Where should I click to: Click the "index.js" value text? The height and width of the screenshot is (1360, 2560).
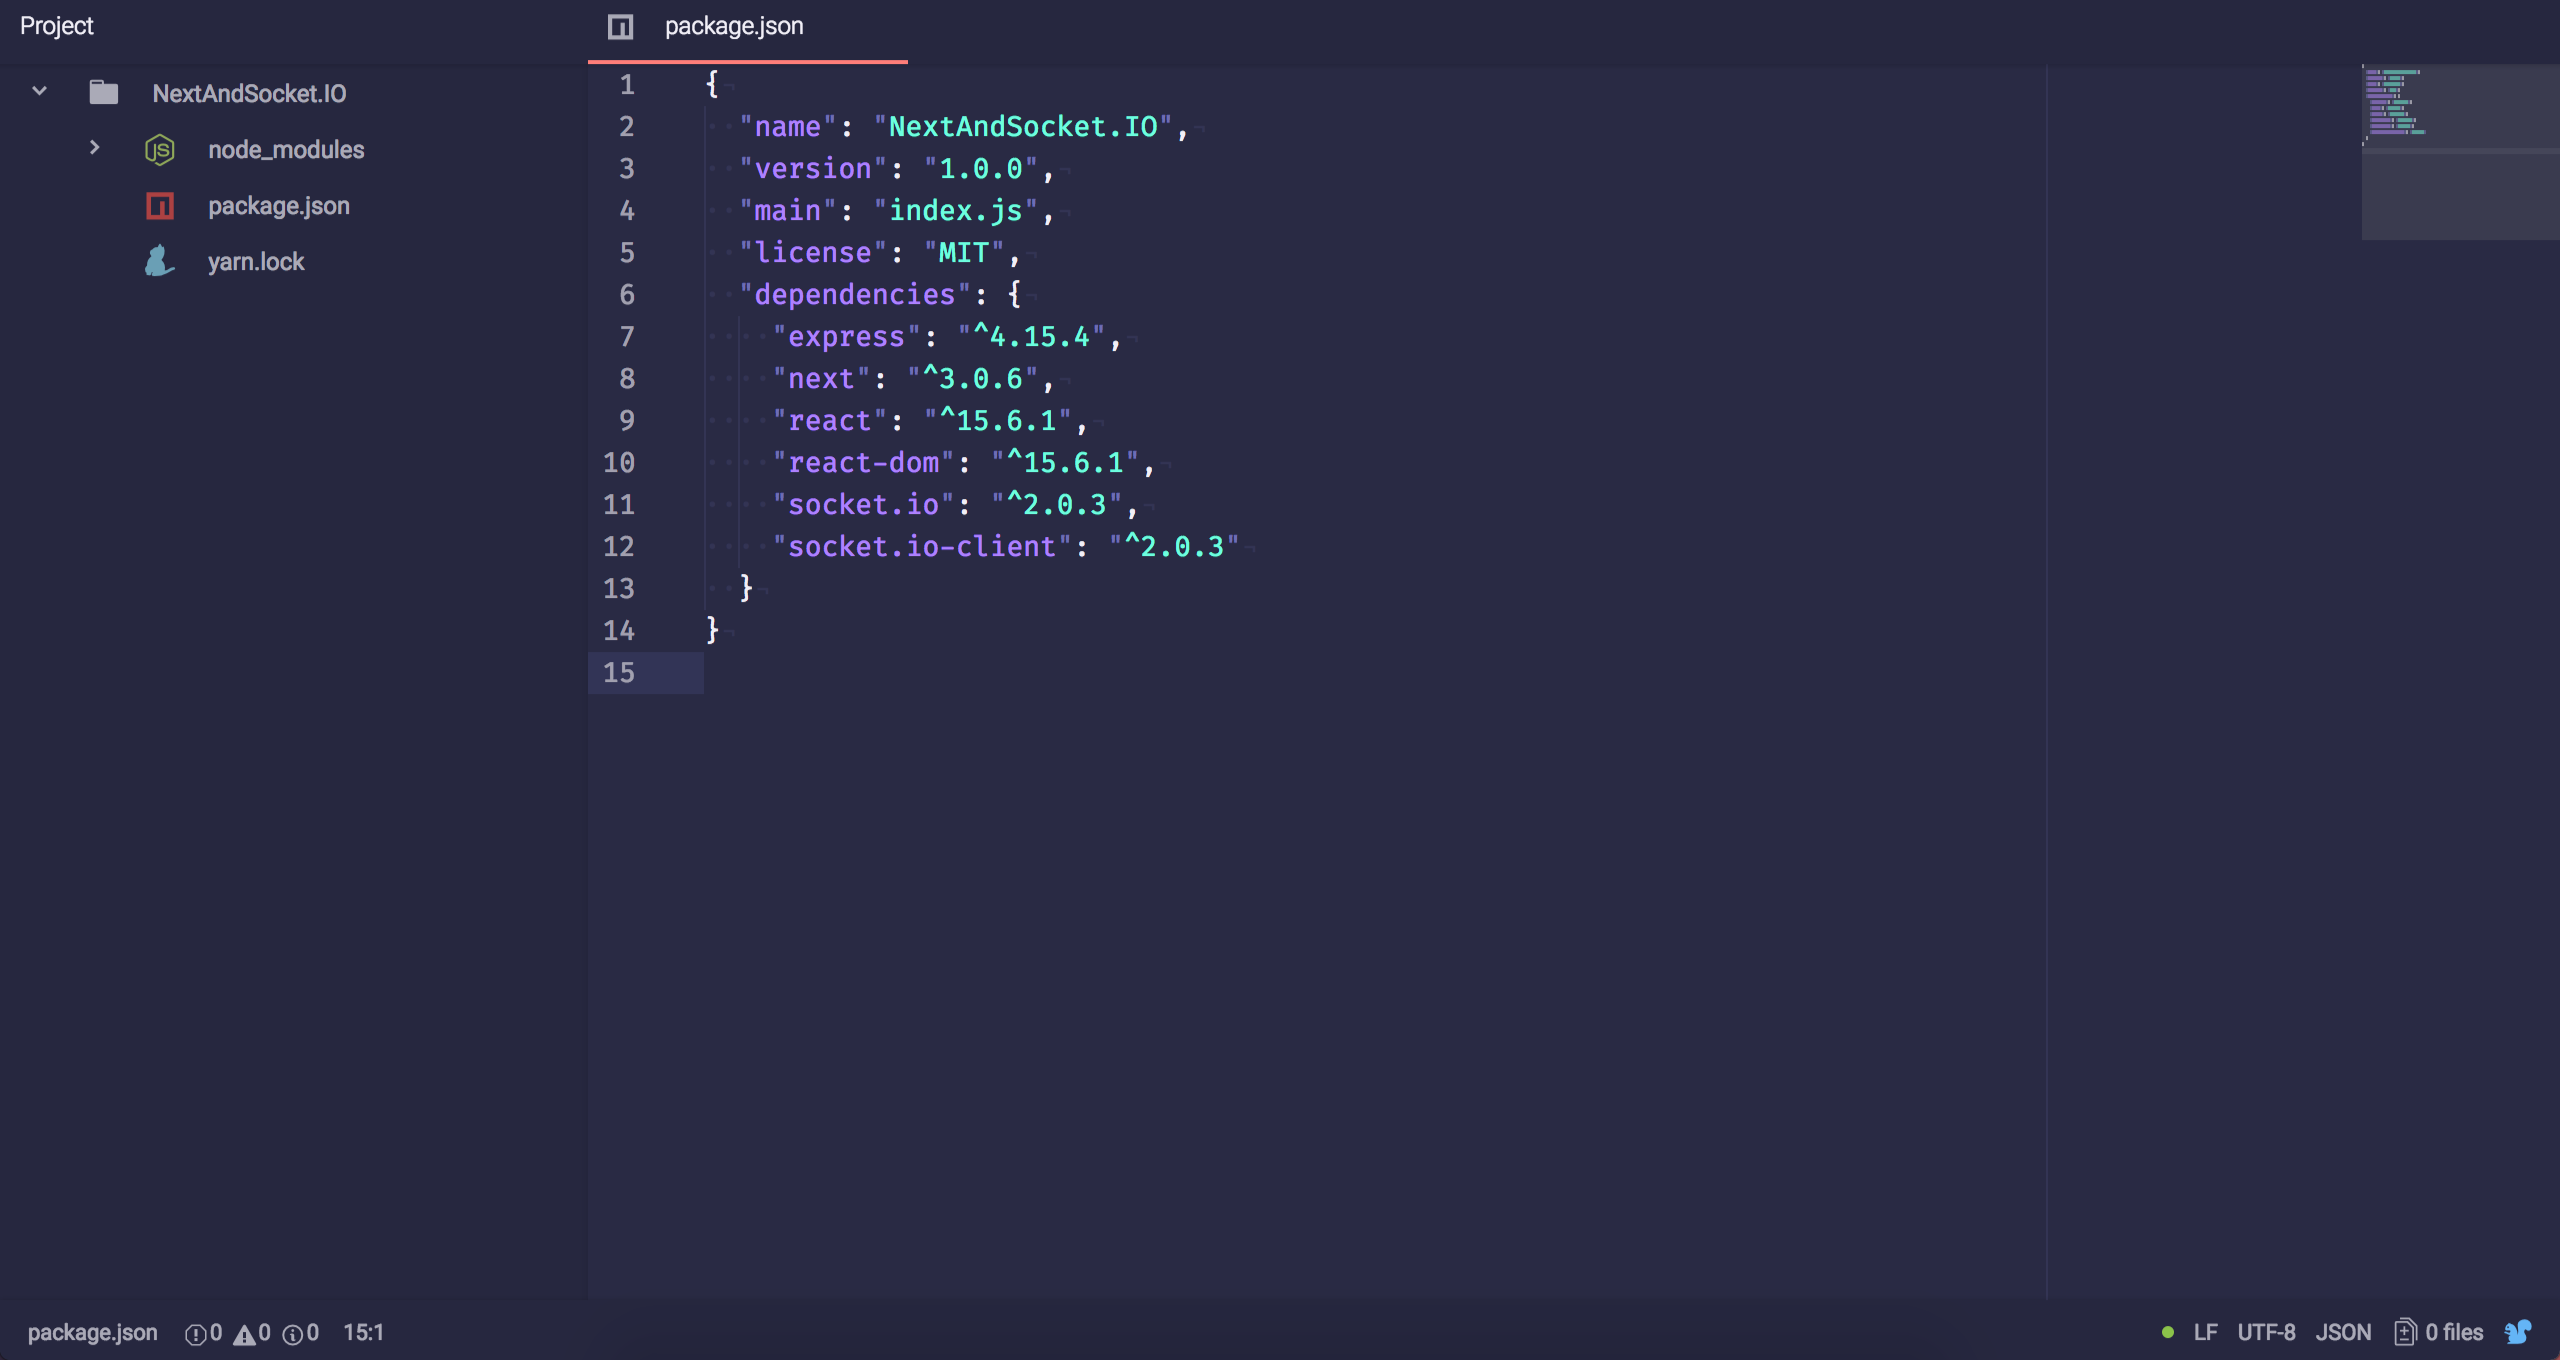956,211
